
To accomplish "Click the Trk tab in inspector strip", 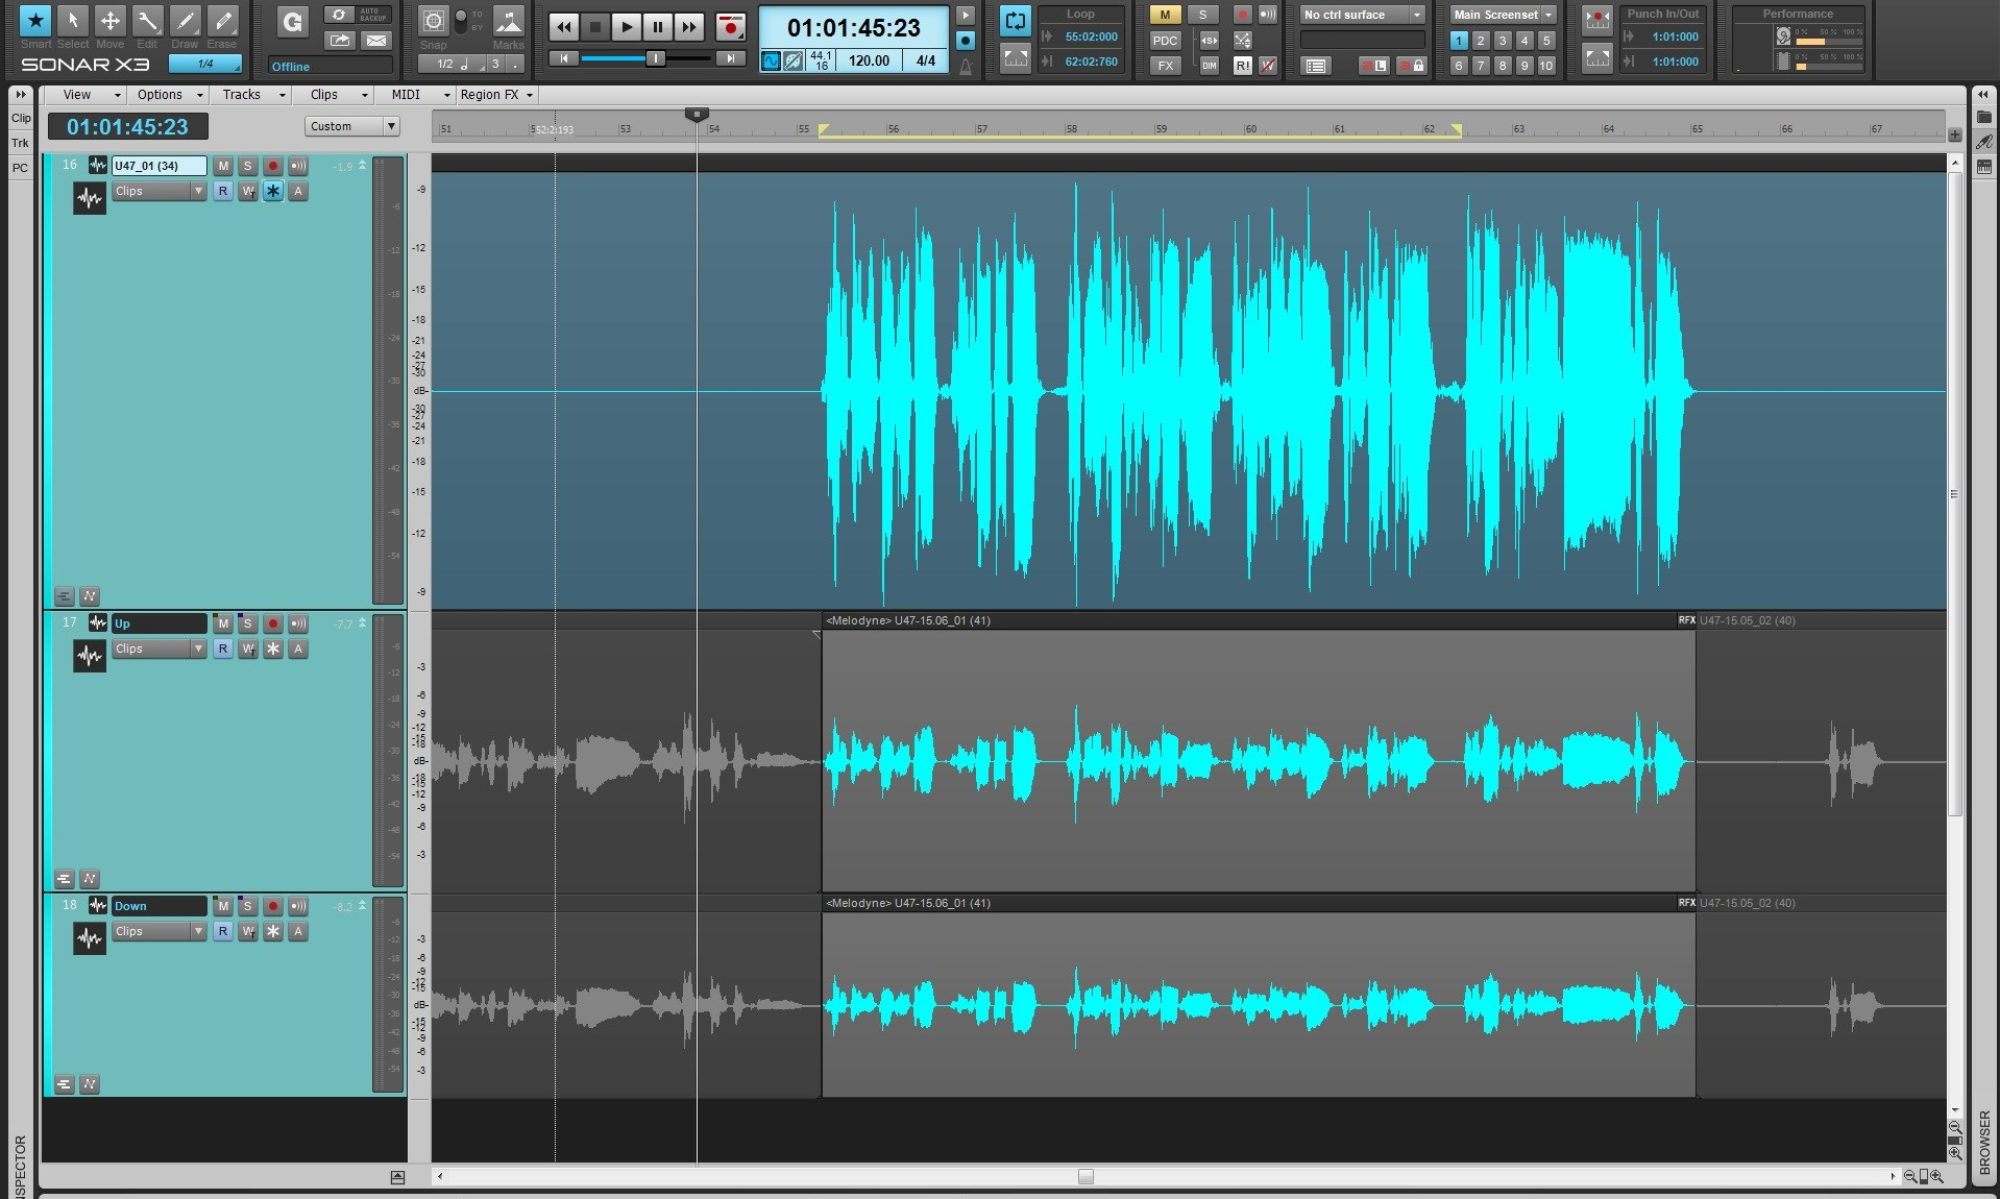I will tap(21, 143).
